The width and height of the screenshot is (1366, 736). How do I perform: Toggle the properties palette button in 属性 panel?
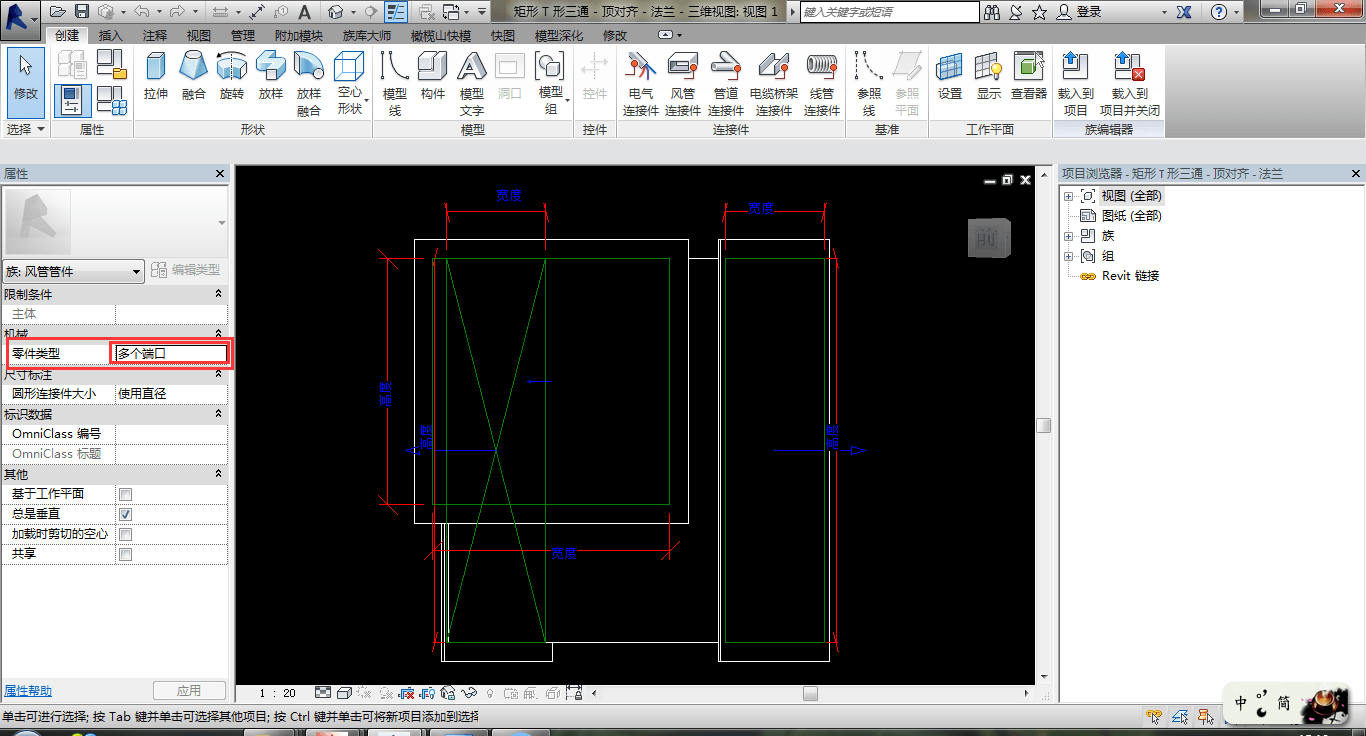click(x=72, y=100)
